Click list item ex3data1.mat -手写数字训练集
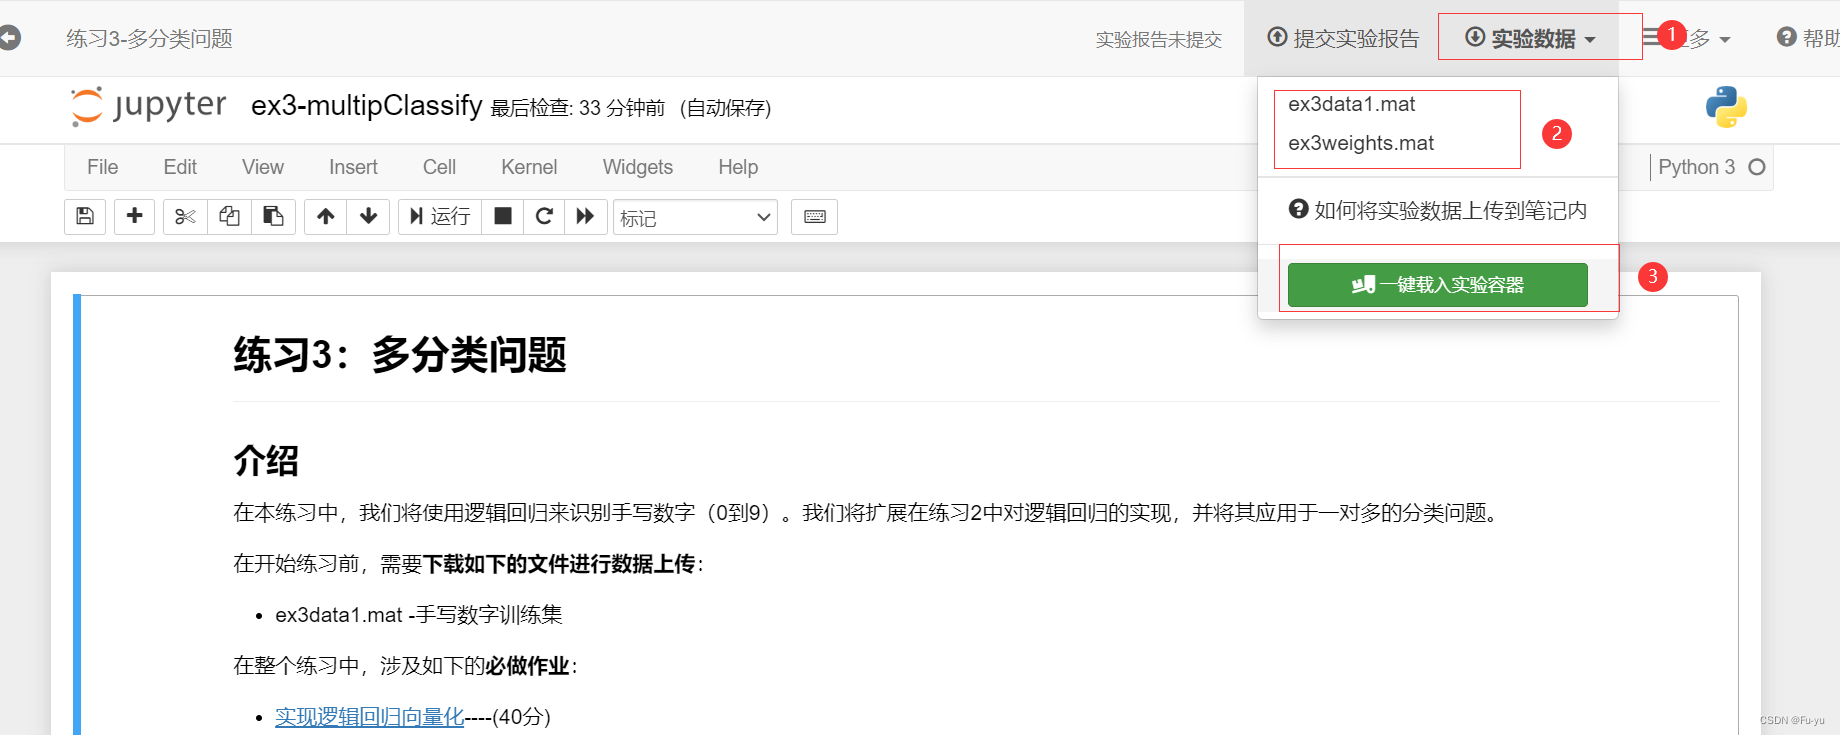 (x=419, y=614)
